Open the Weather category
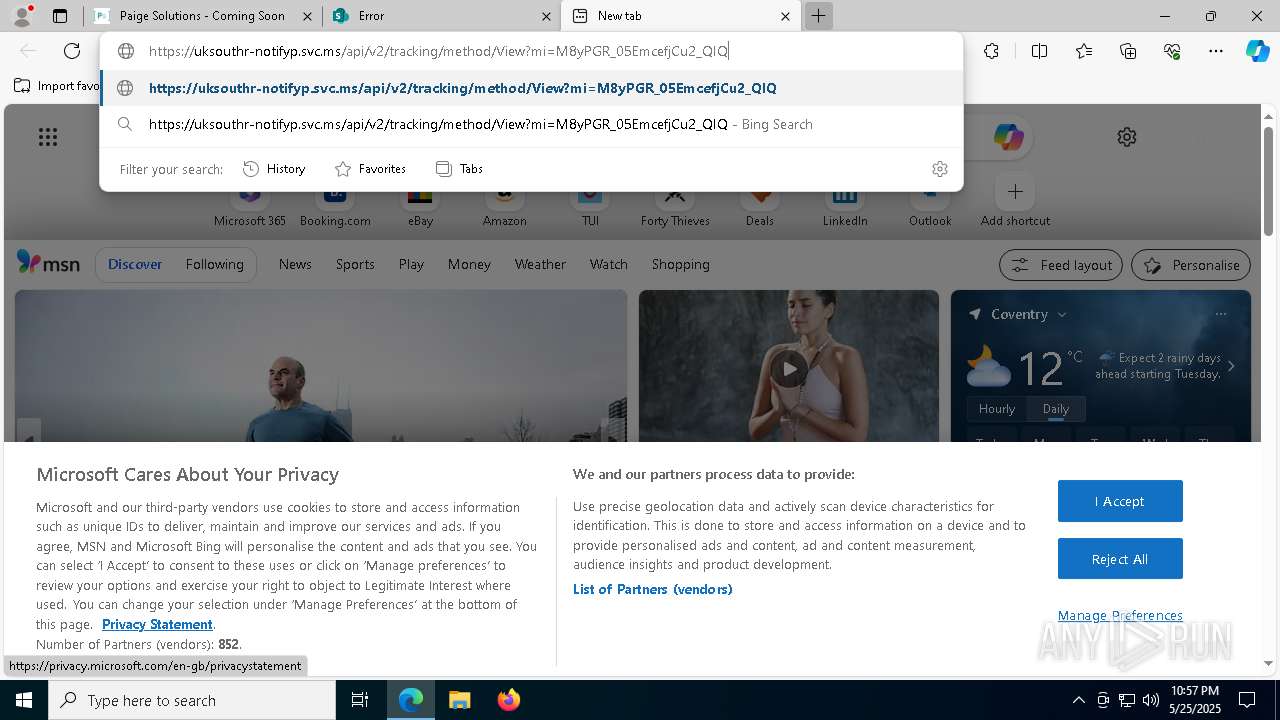Screen dimensions: 1280x720 pos(540,264)
